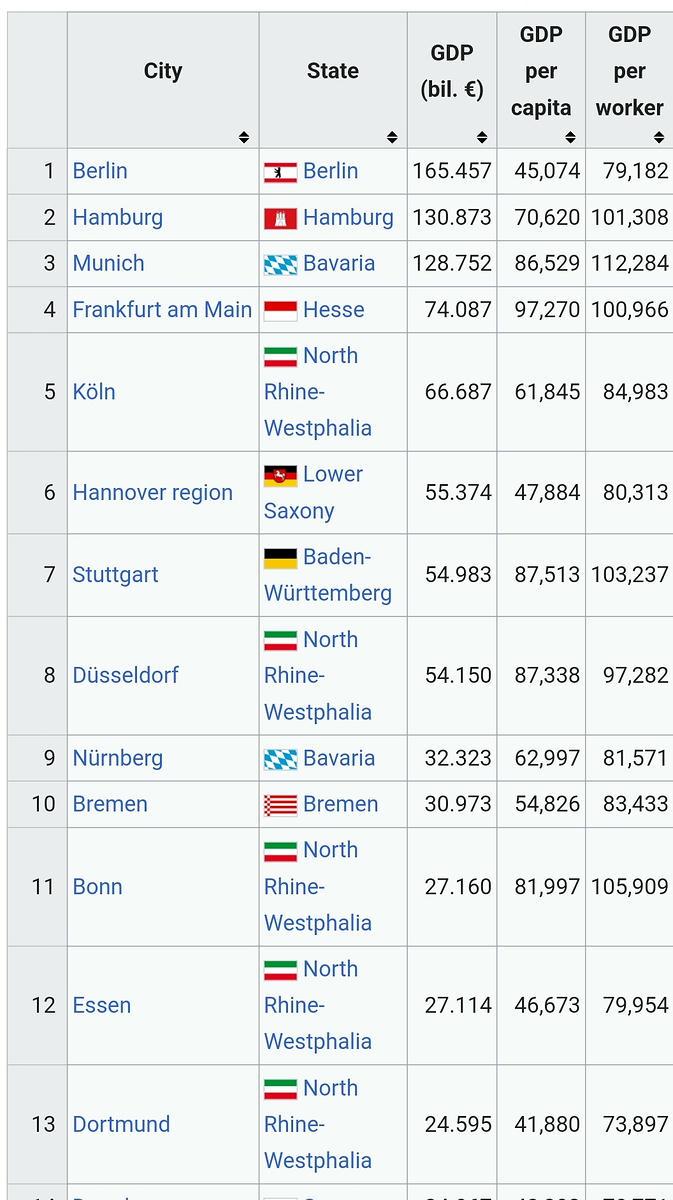Click North Rhine-Westphalia flag in Köln row
The width and height of the screenshot is (673, 1200).
tap(280, 356)
